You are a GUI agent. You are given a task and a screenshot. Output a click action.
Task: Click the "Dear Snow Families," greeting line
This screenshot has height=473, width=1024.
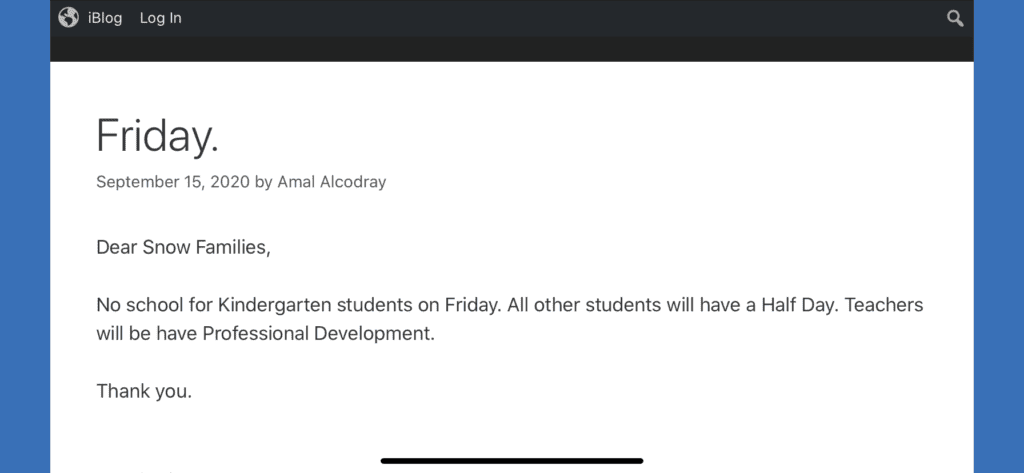(x=184, y=248)
